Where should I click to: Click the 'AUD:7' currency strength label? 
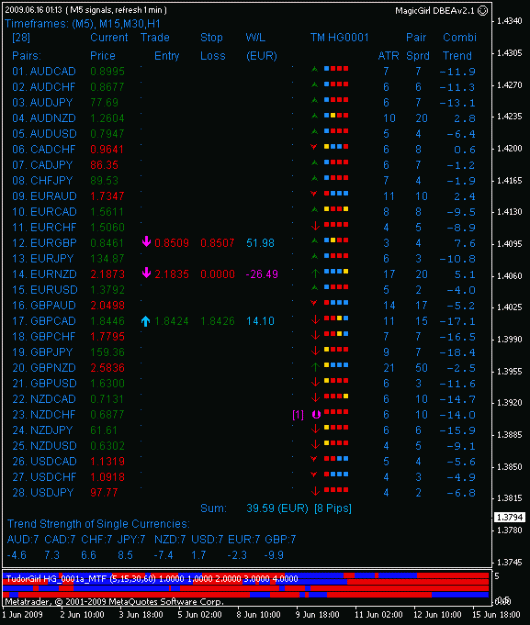tap(23, 540)
